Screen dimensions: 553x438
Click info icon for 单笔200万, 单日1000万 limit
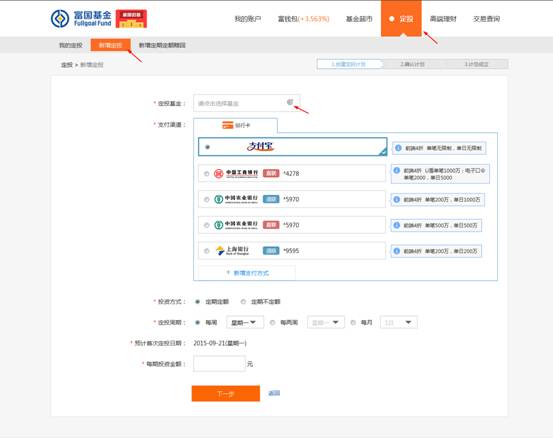coord(396,200)
